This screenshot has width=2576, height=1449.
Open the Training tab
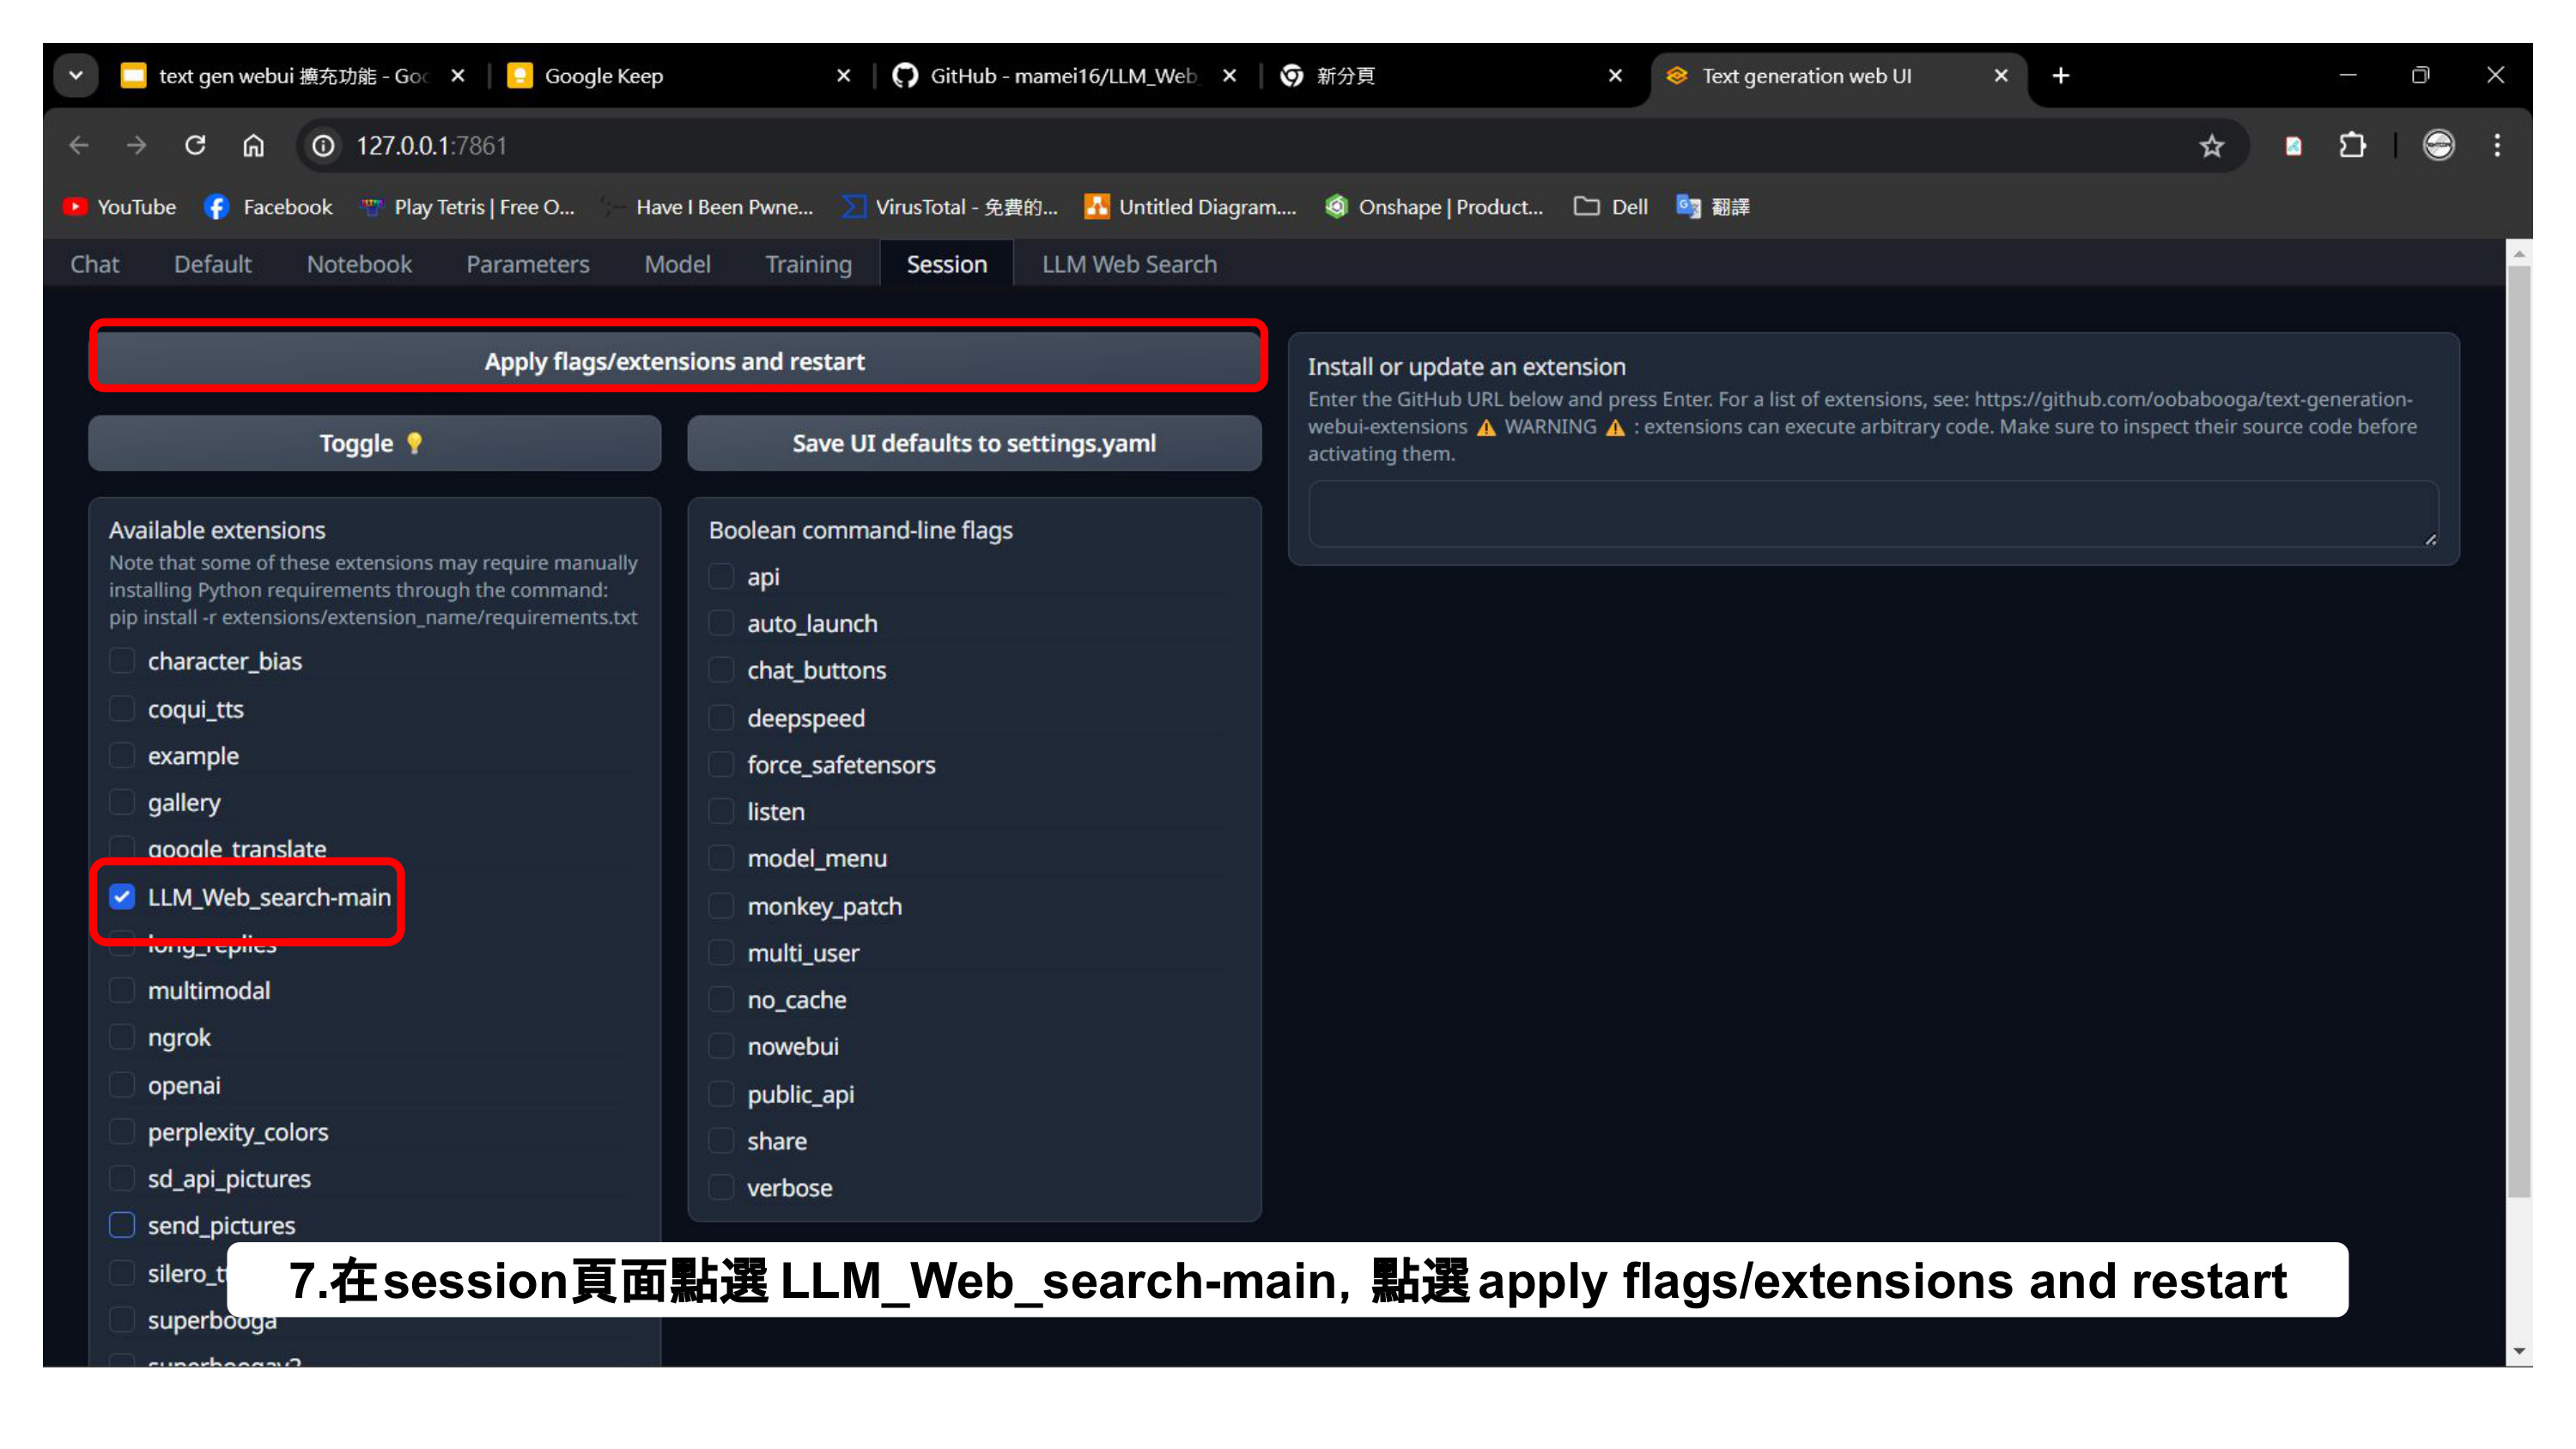(808, 264)
